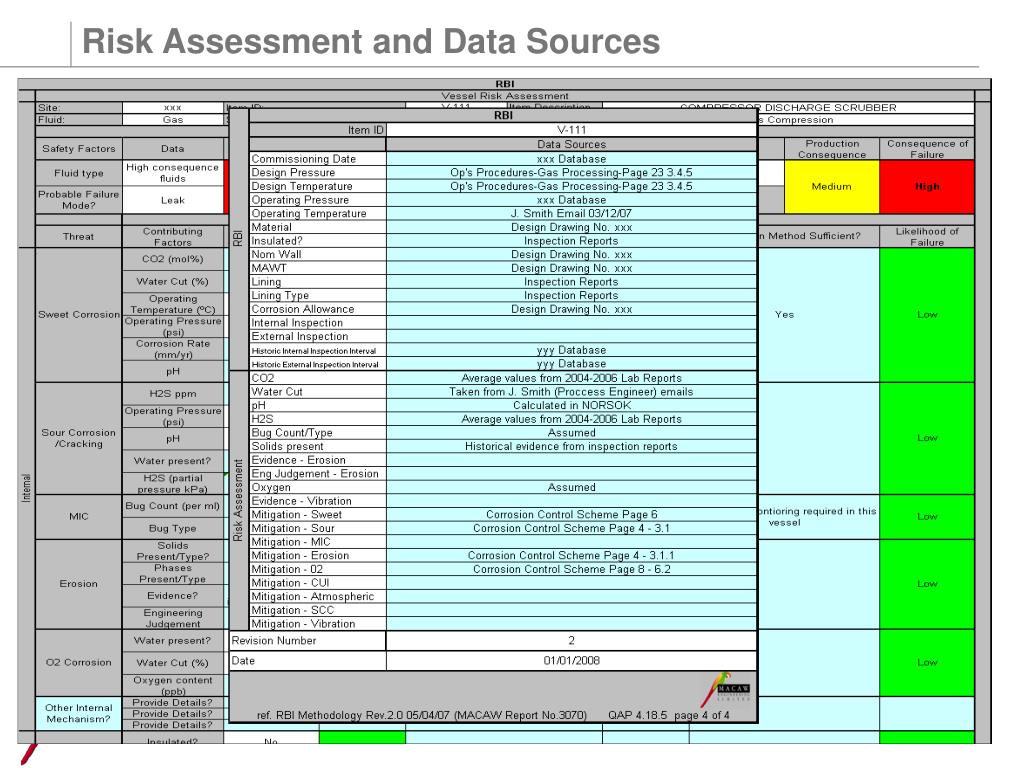
Task: Click the red 'High' Consequence of Failure cell
Action: click(x=927, y=187)
